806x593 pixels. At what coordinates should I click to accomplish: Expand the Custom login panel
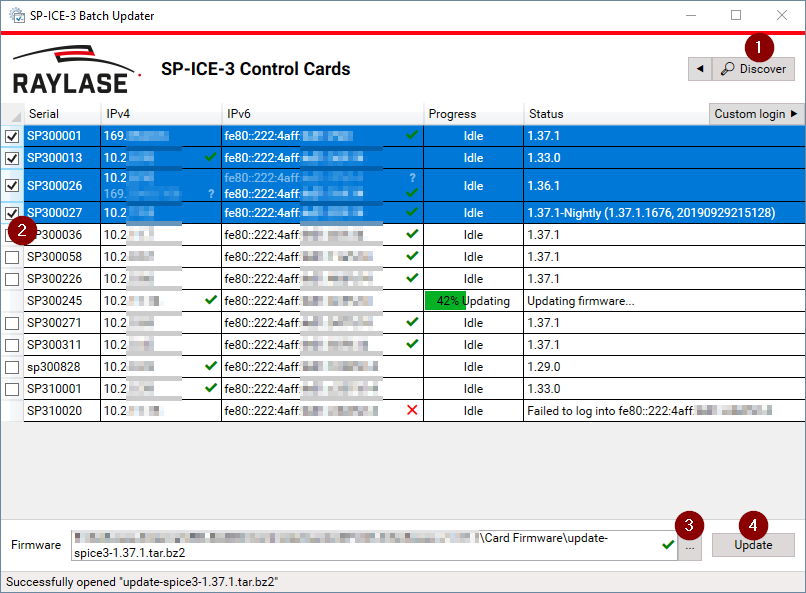pos(756,114)
